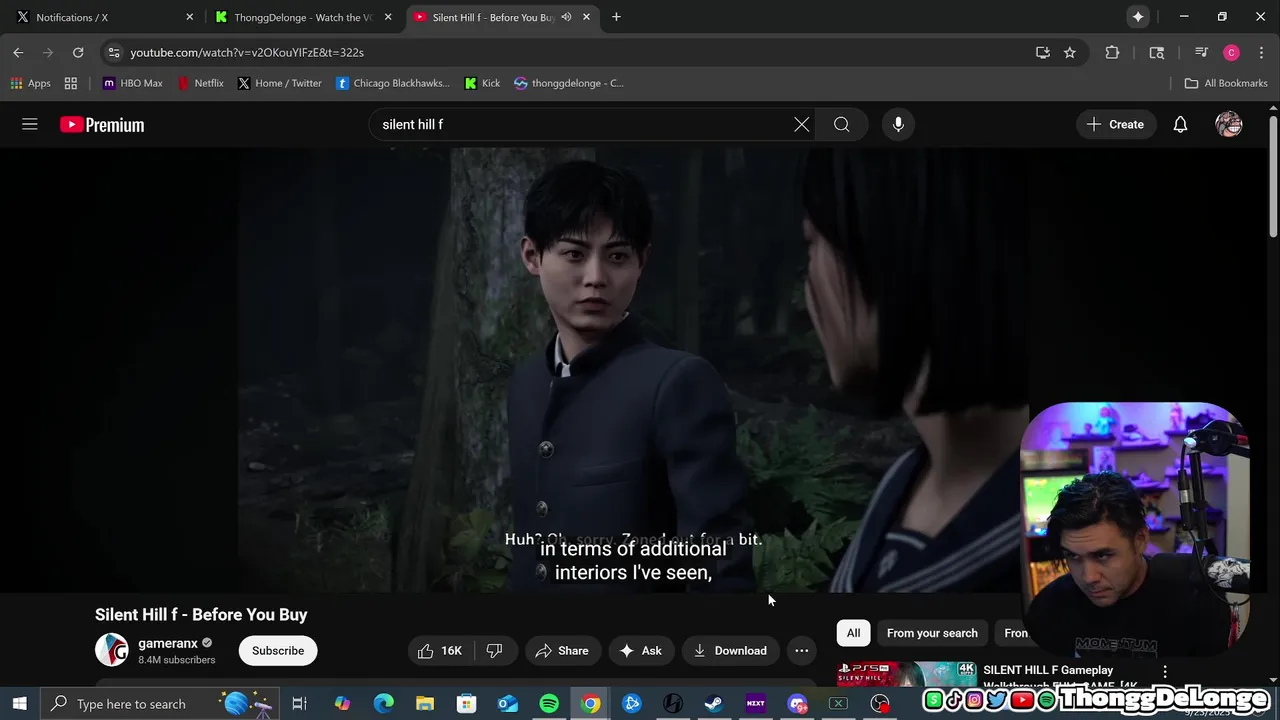Close the ThonggDelonge Kick tab
This screenshot has height=720, width=1280.
(x=388, y=17)
